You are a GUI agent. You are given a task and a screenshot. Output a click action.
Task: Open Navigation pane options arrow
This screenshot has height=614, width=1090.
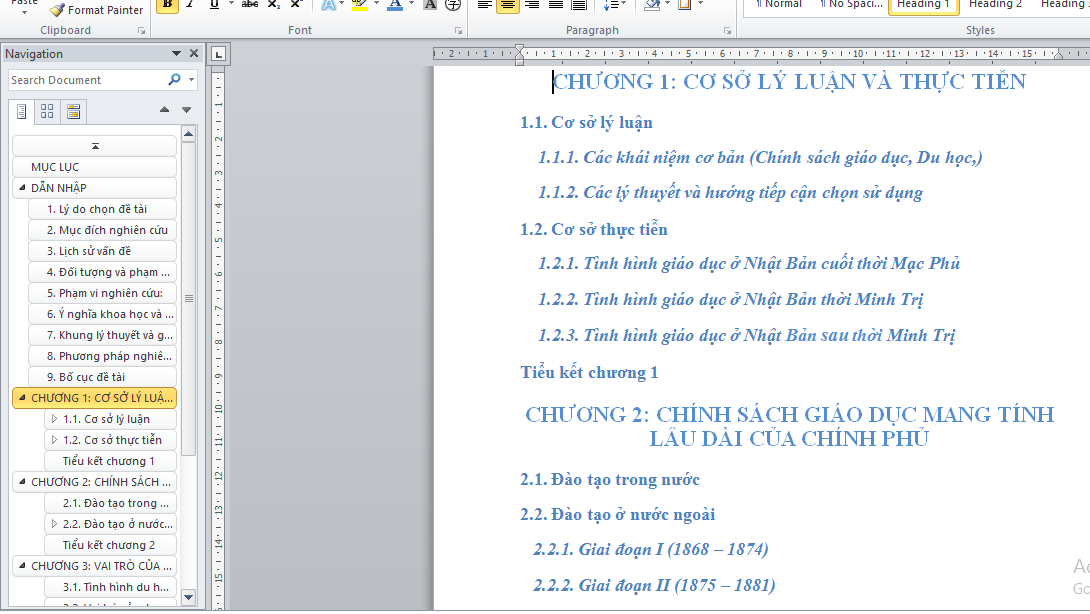(x=177, y=54)
